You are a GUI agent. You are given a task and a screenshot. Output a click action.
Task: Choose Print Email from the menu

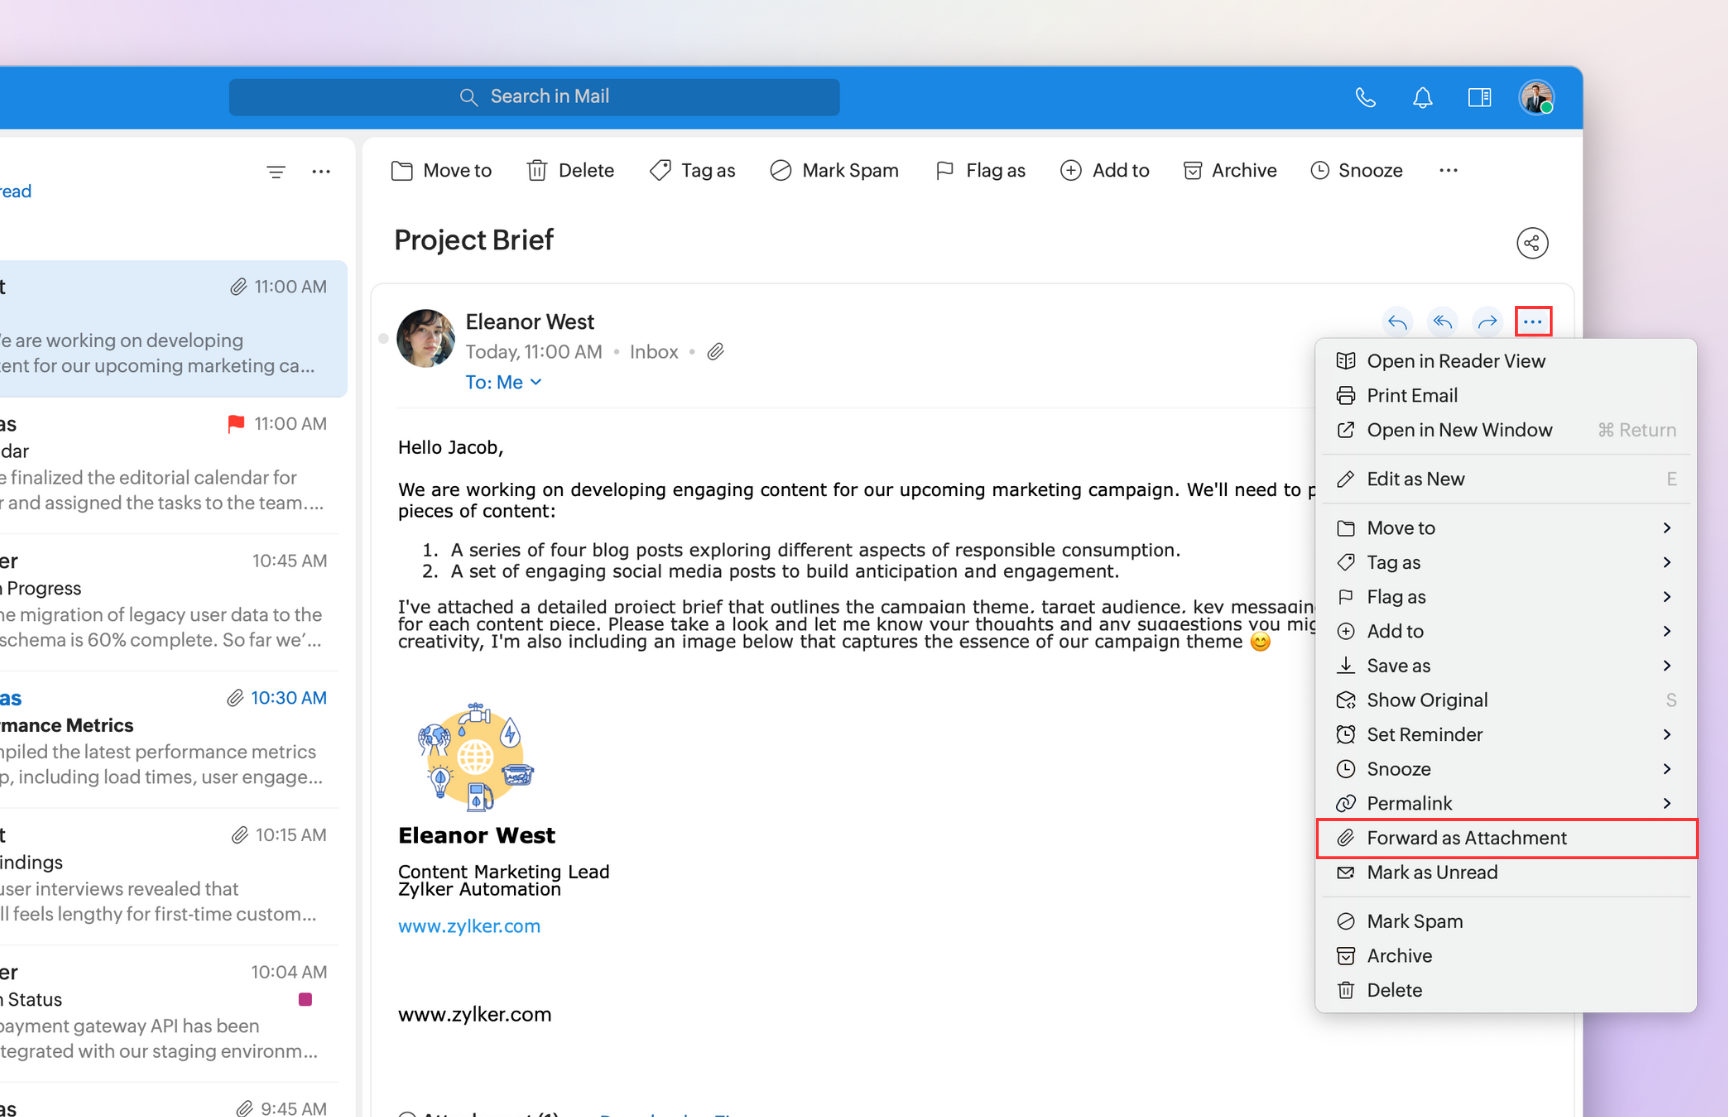pos(1506,396)
